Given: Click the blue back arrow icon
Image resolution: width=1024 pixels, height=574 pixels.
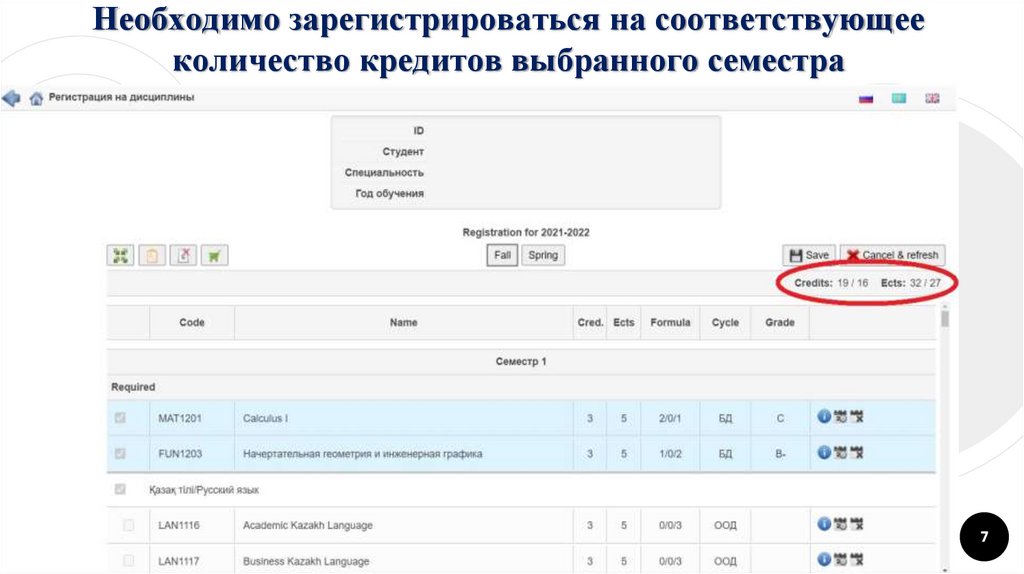Looking at the screenshot, I should click(x=11, y=98).
